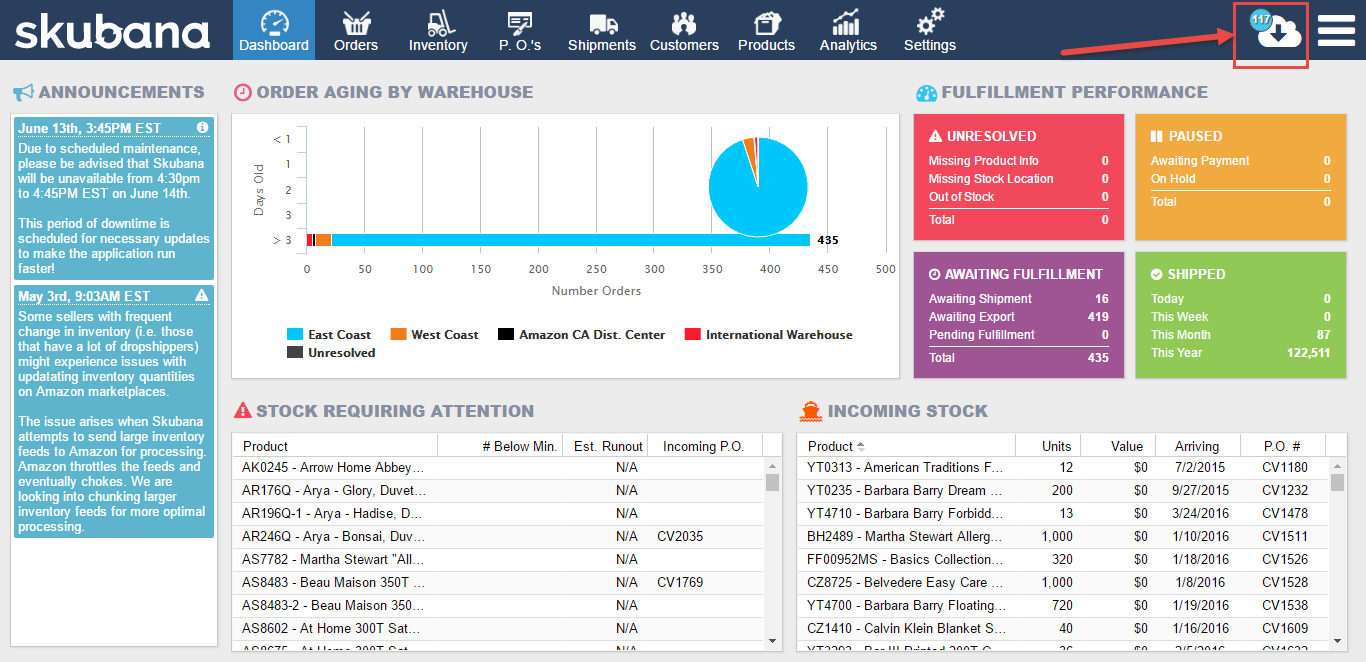Click This Year shipped row
The width and height of the screenshot is (1366, 662).
[x=1240, y=353]
